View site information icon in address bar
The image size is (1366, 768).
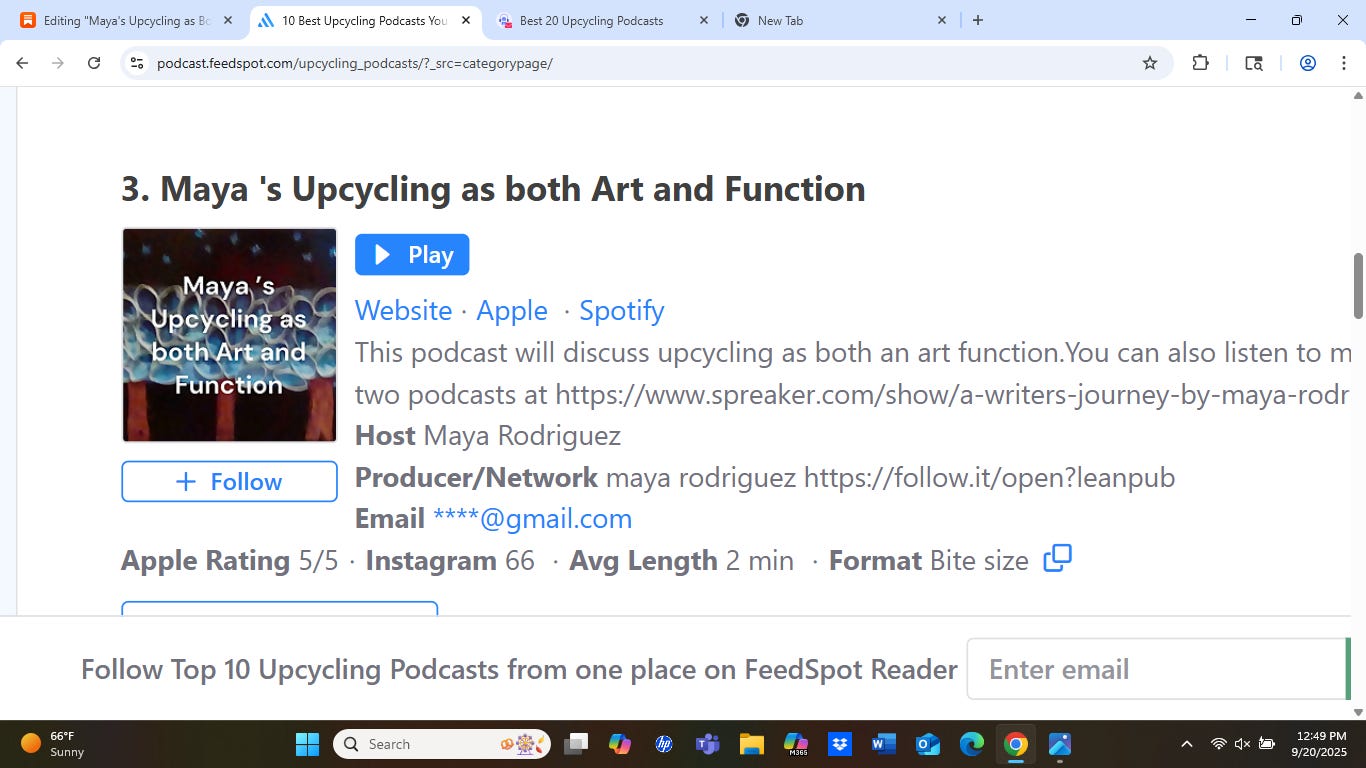click(x=138, y=63)
